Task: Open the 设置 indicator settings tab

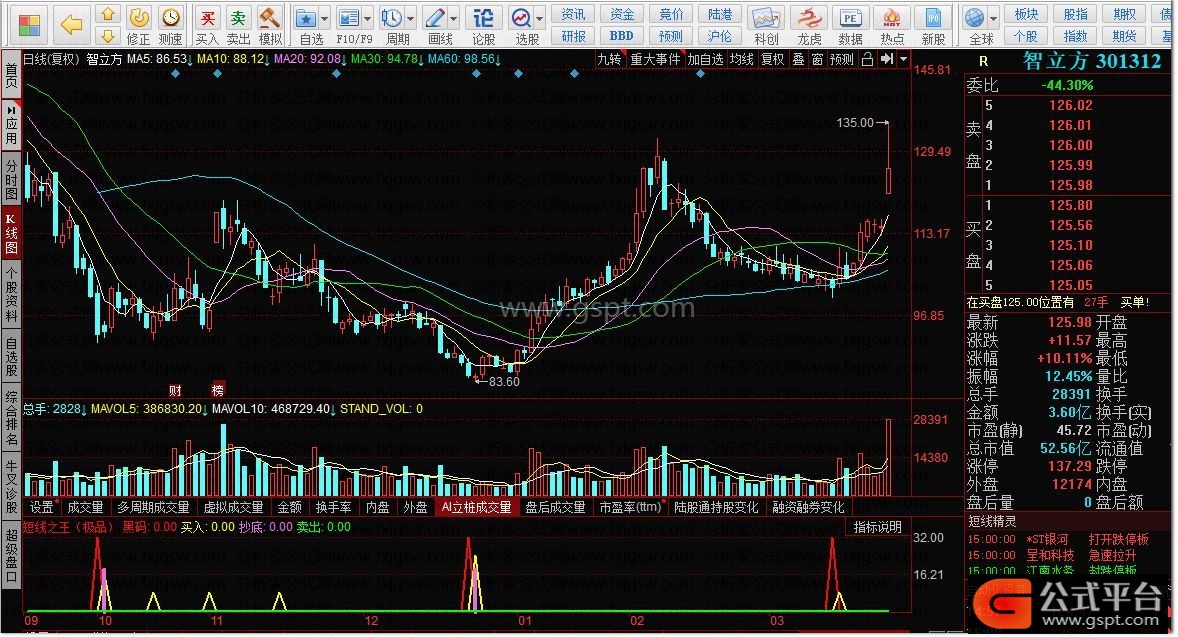Action: click(41, 508)
